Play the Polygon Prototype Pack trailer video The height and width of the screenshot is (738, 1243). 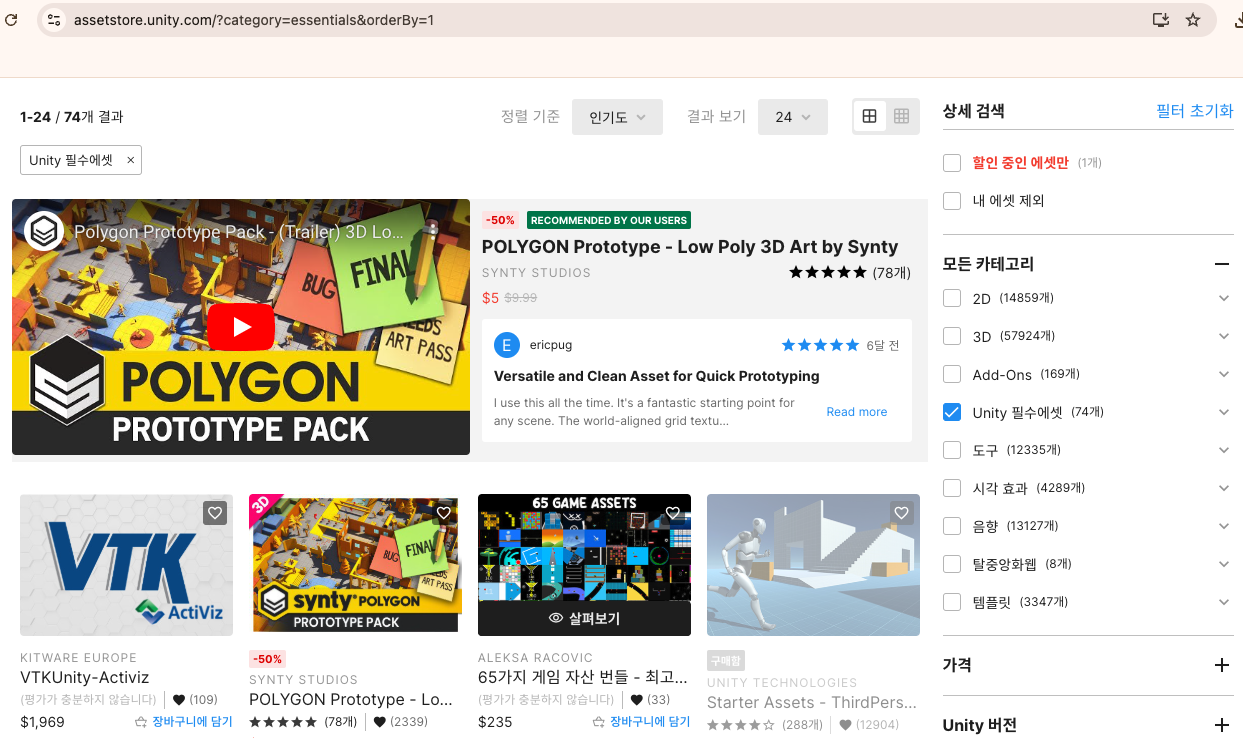(x=241, y=326)
